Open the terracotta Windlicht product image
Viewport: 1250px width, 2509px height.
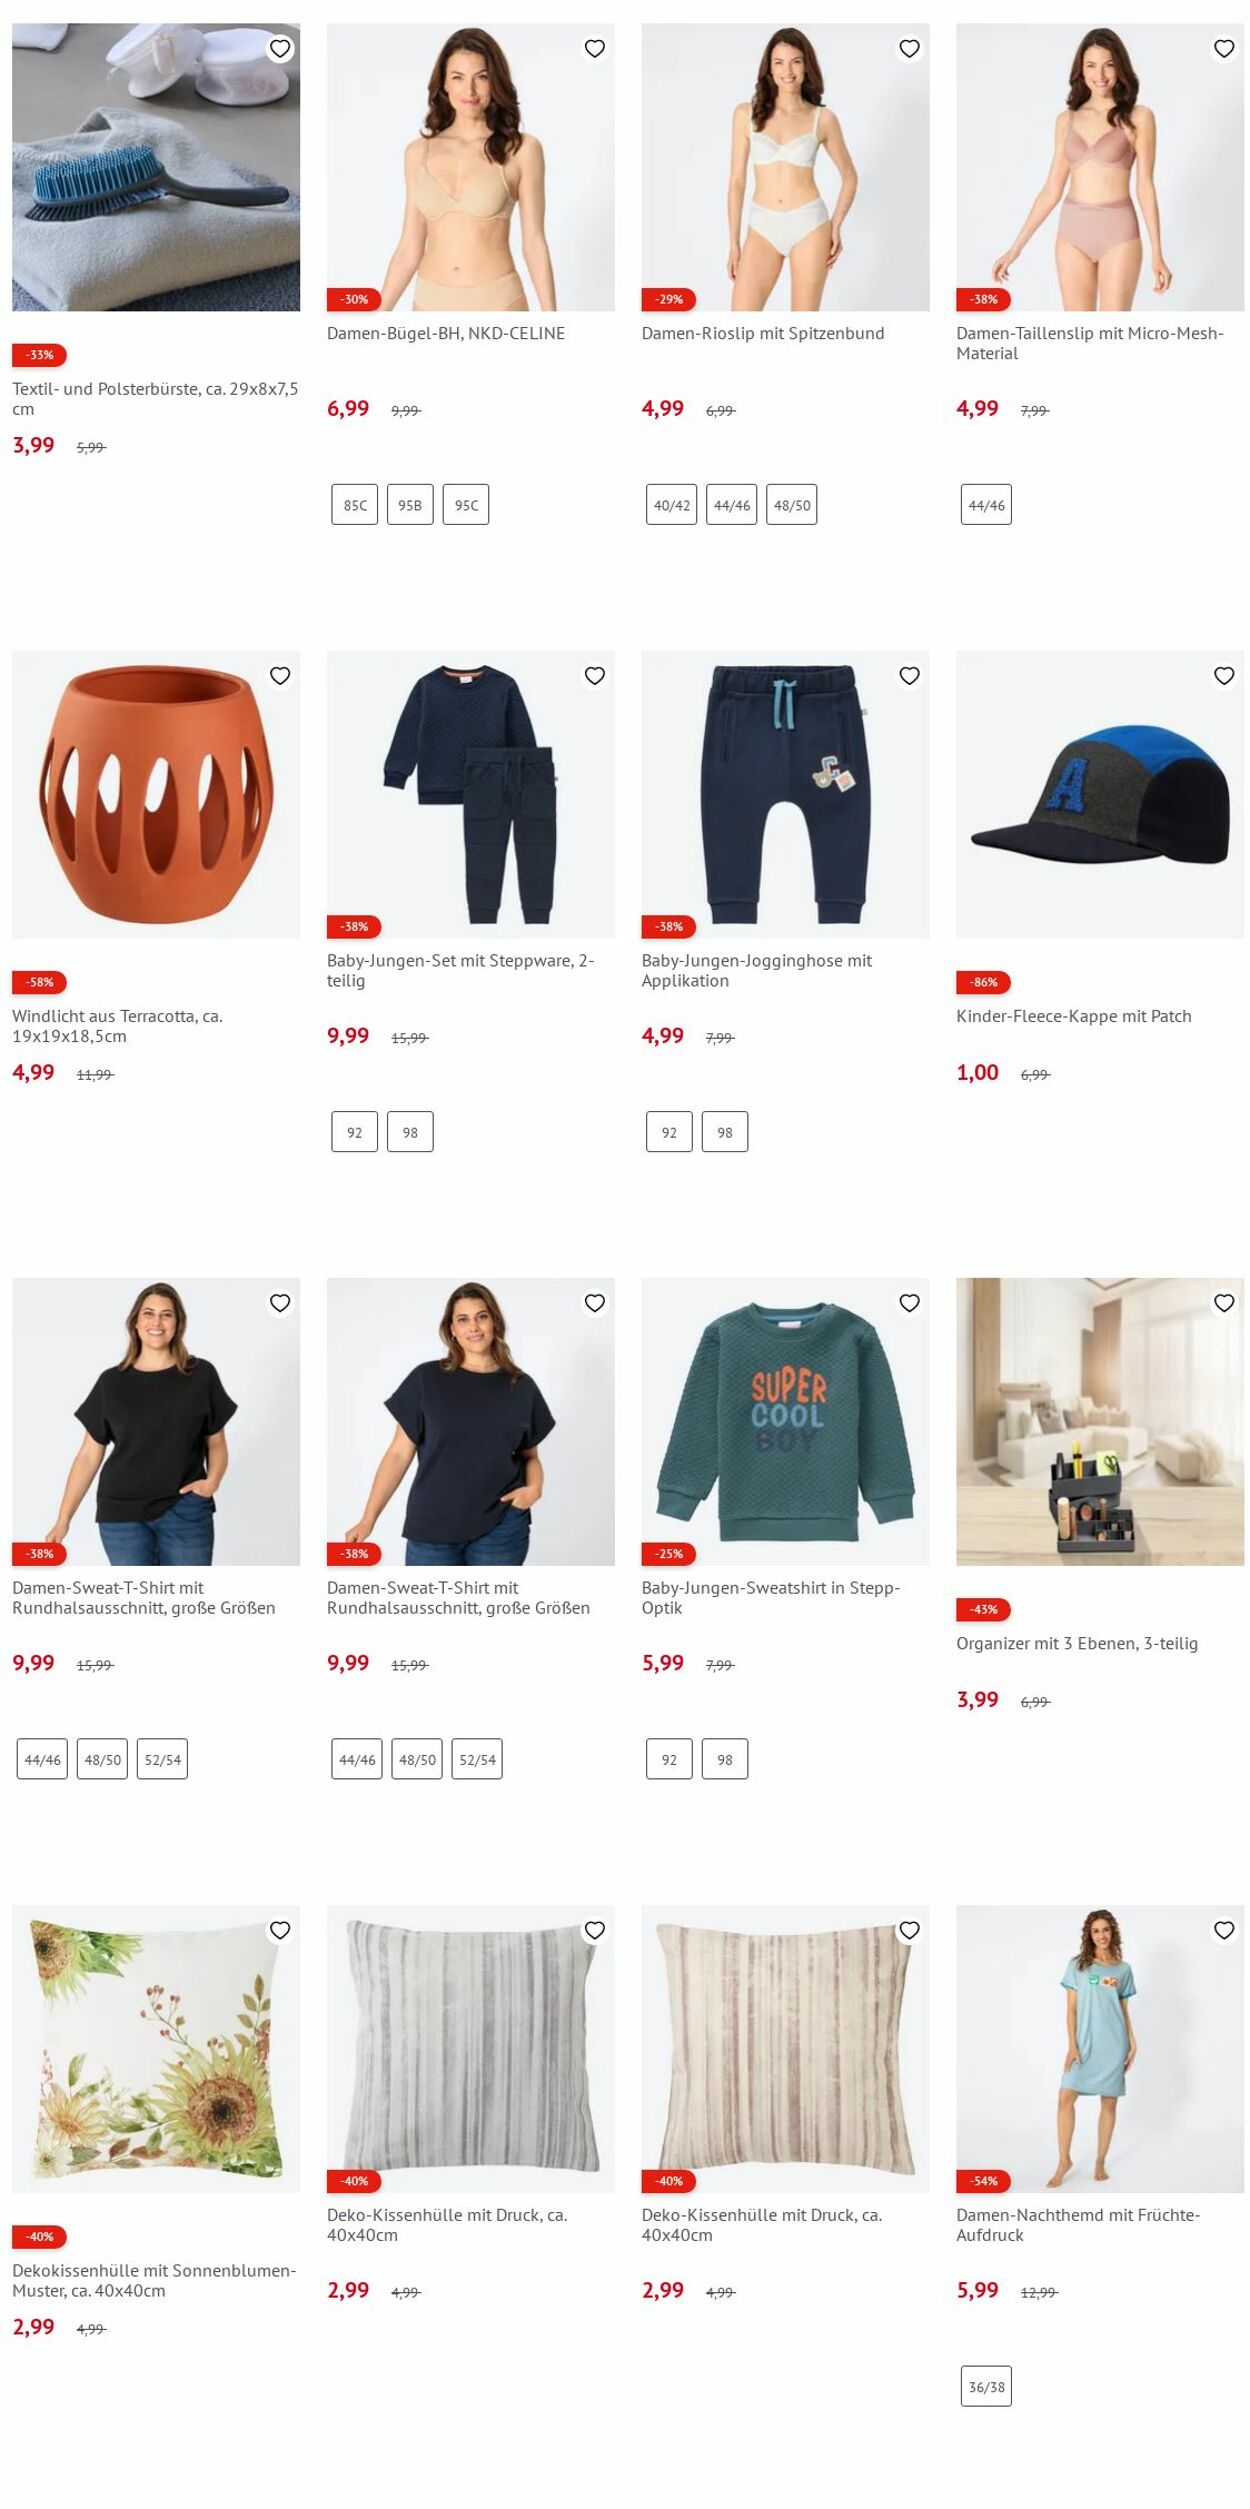click(x=156, y=795)
